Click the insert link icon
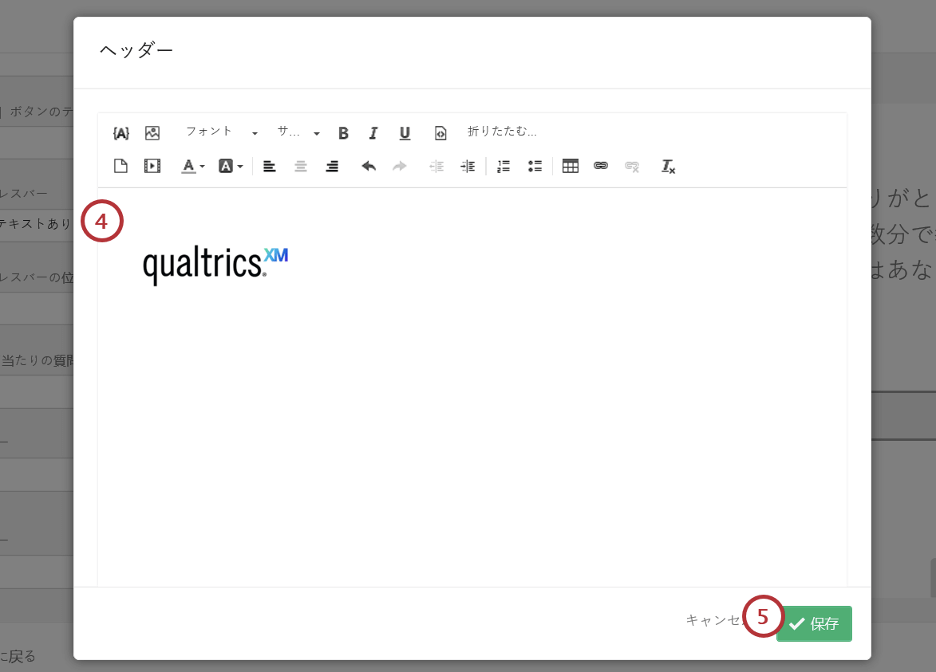The height and width of the screenshot is (672, 936). pyautogui.click(x=601, y=166)
